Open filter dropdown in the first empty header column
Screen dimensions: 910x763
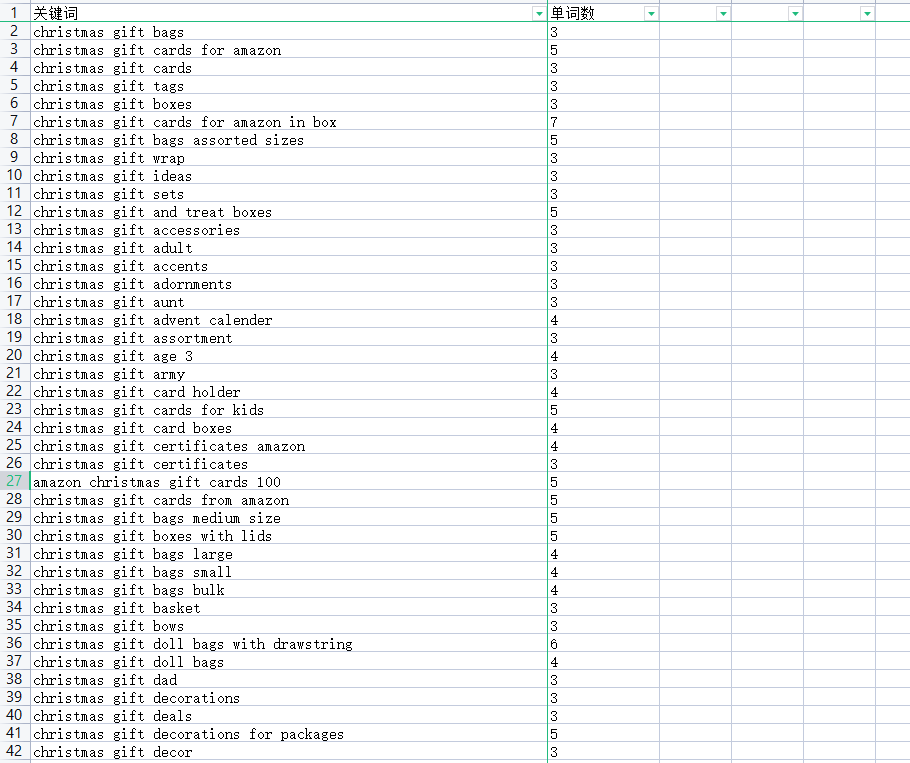[x=723, y=13]
